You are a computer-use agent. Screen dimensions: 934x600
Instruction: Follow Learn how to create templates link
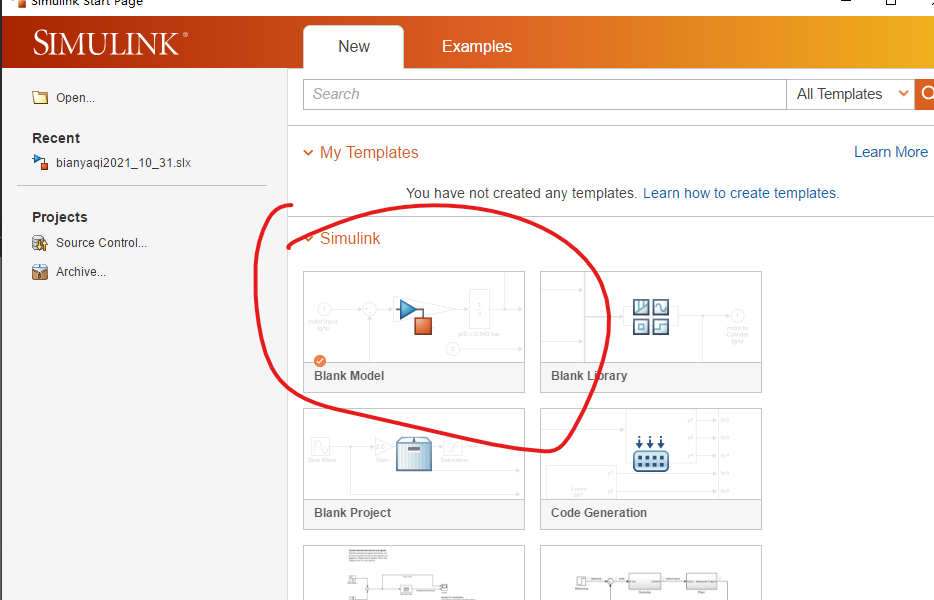click(741, 193)
